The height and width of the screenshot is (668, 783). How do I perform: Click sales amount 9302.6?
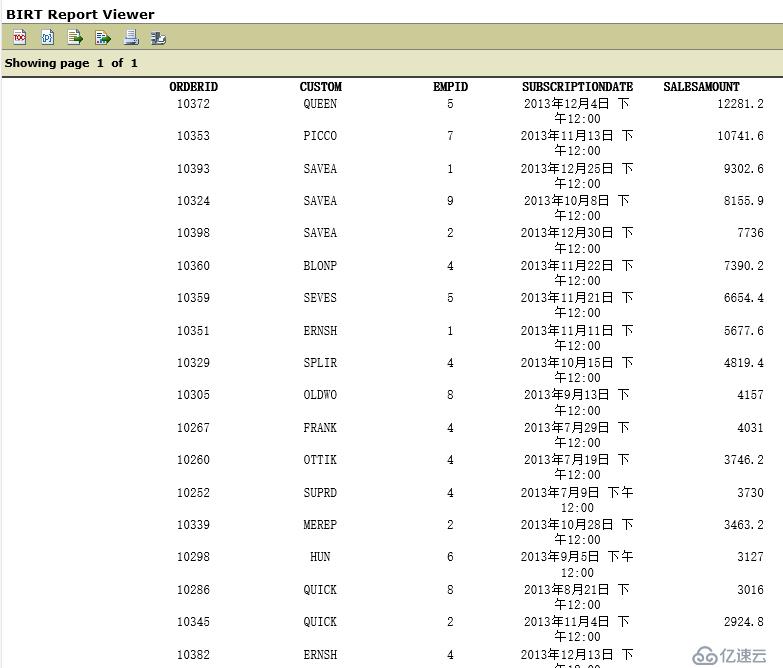click(x=744, y=169)
